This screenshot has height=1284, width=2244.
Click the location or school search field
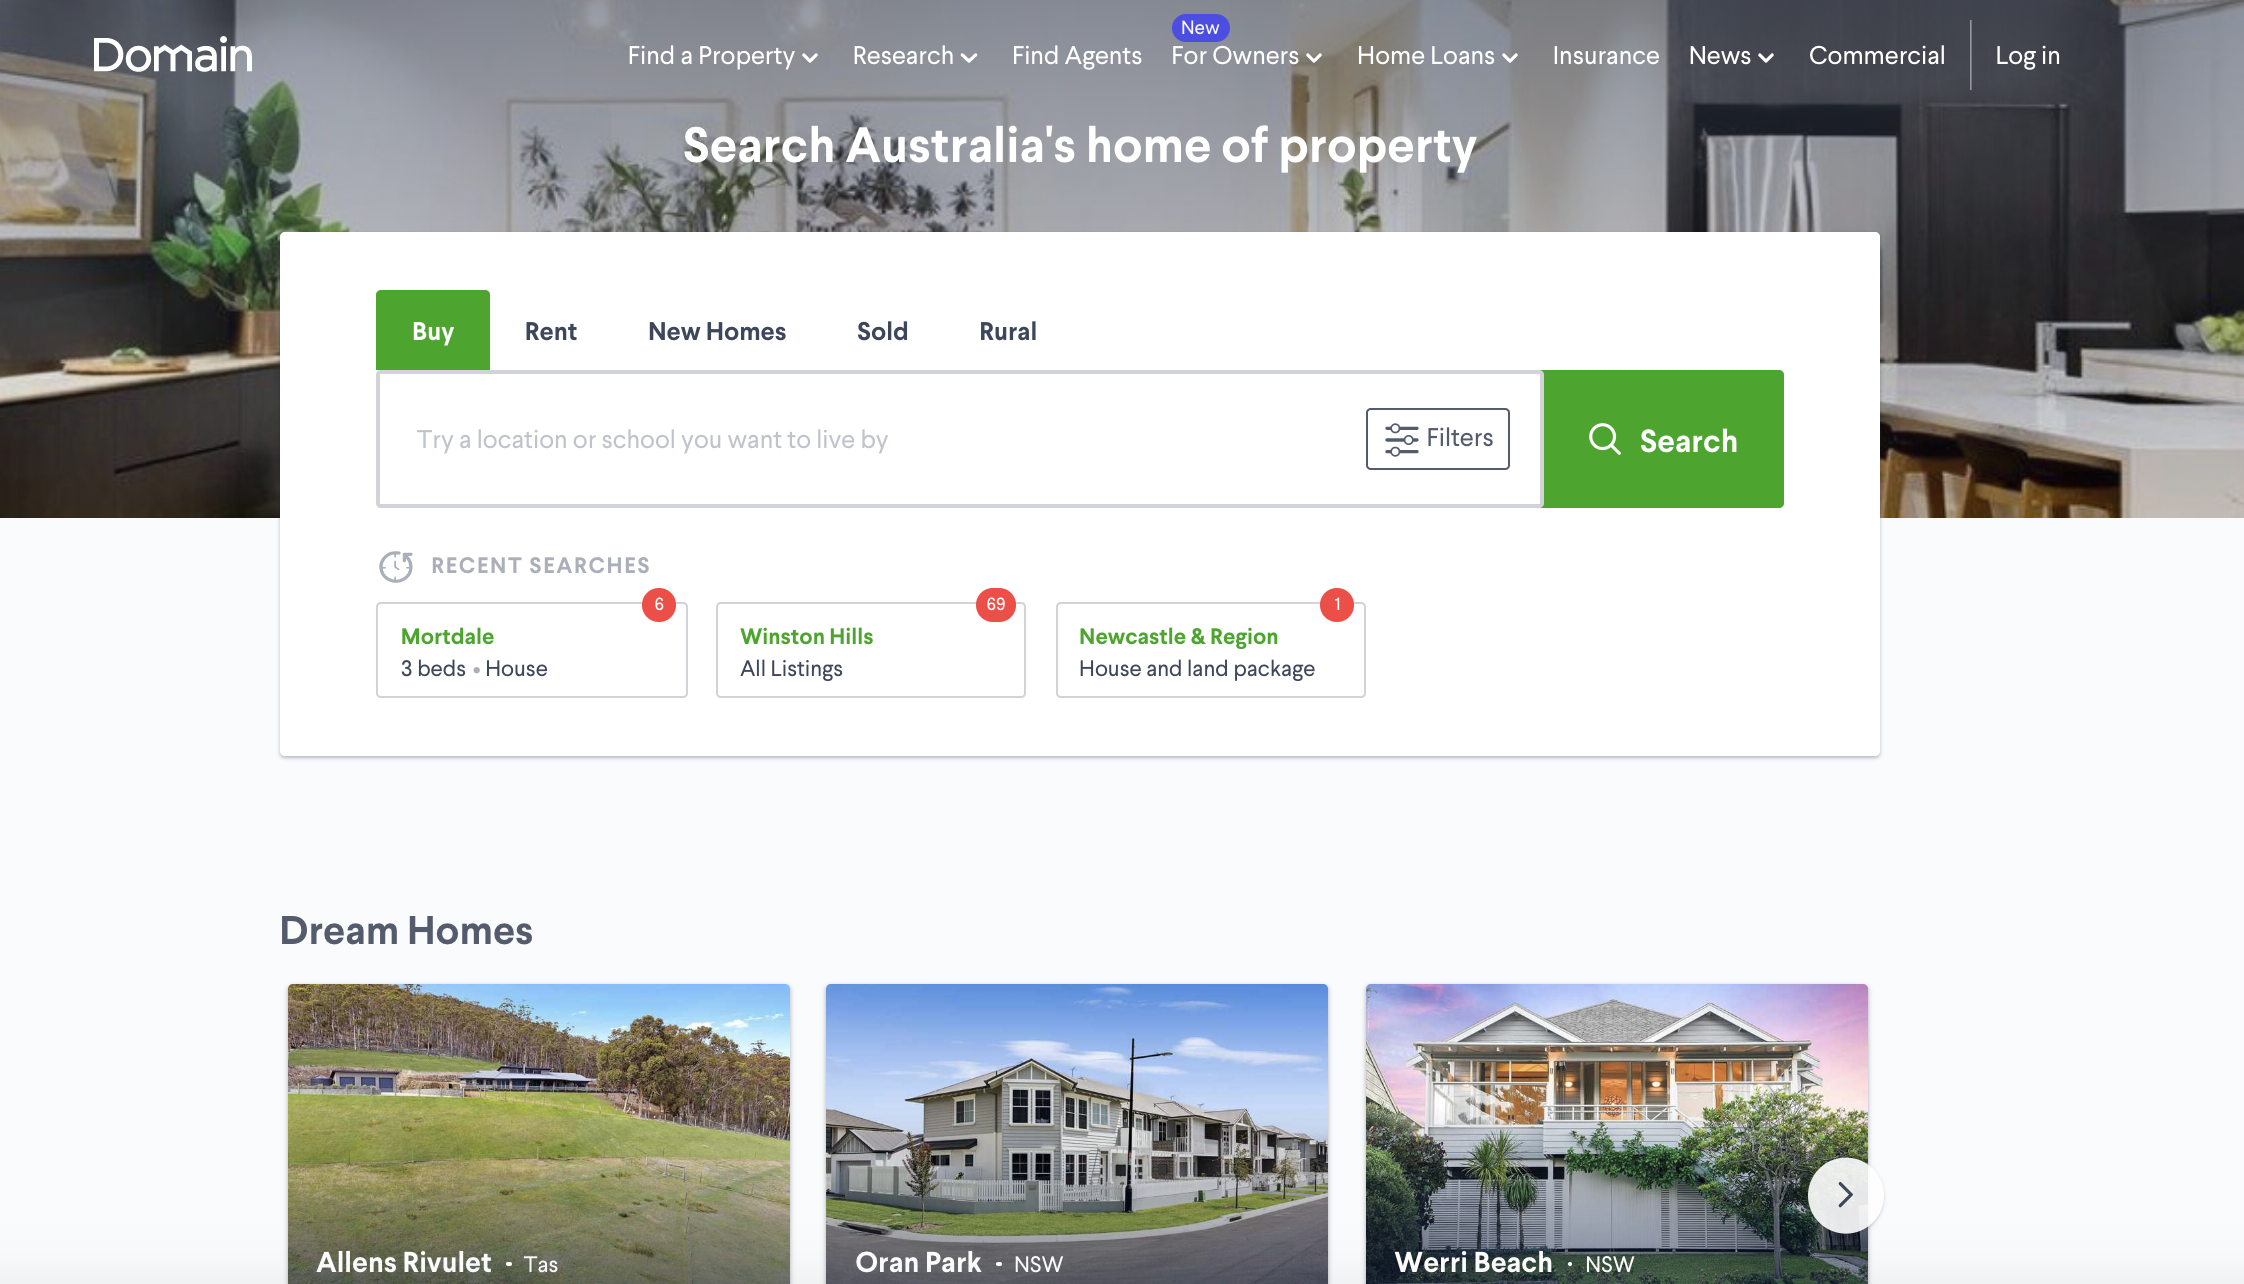pos(870,439)
